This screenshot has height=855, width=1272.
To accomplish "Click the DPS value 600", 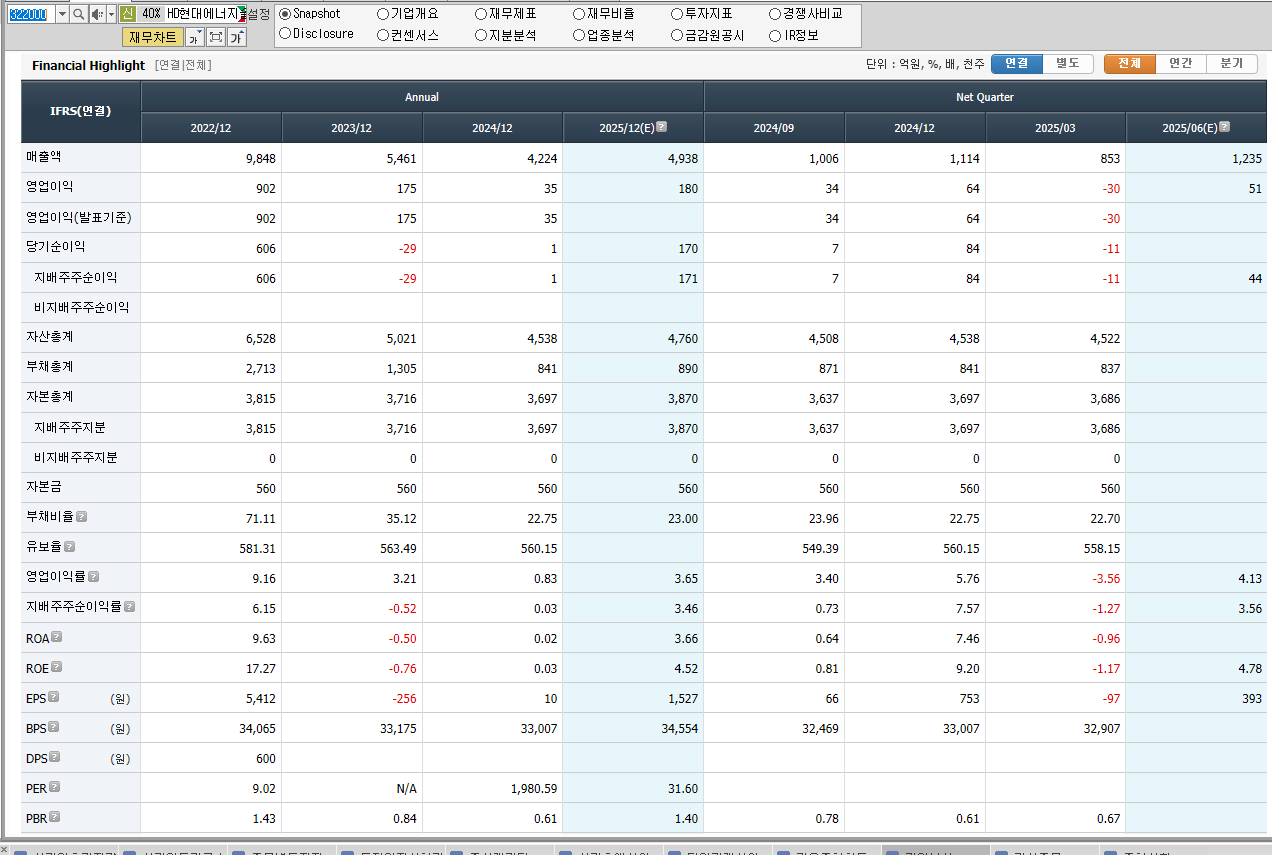I will (266, 758).
